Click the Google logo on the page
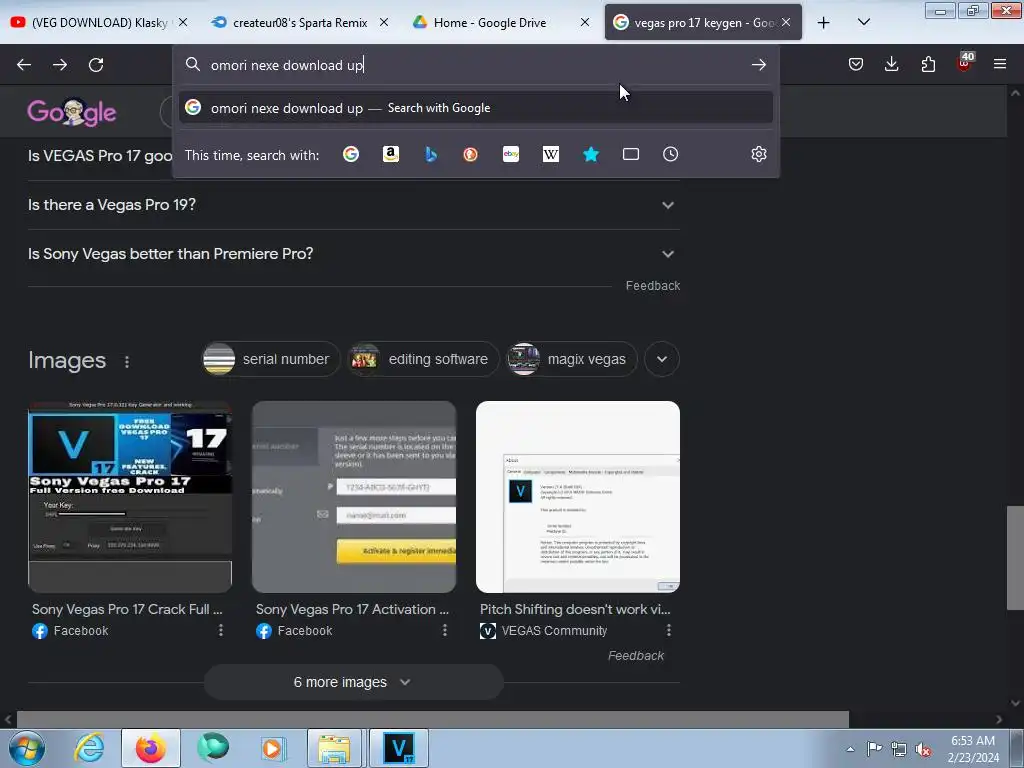Viewport: 1024px width, 768px height. [x=72, y=112]
